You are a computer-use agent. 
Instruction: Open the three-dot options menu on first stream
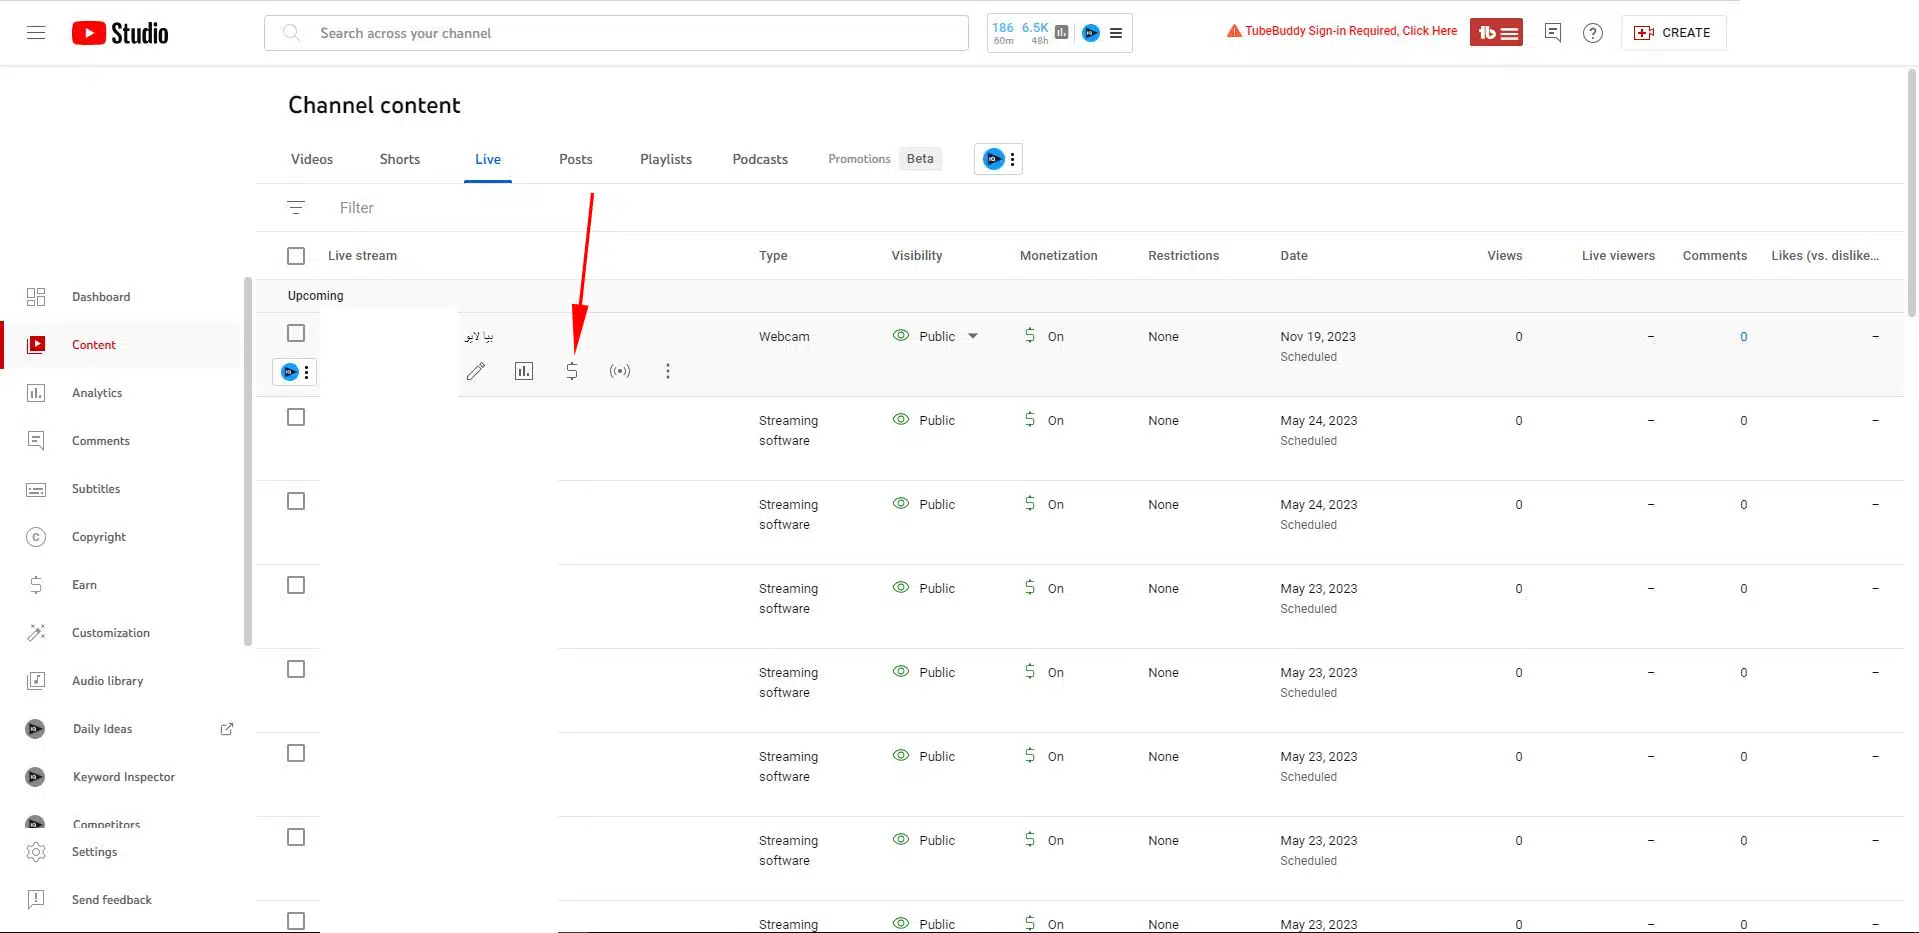click(x=668, y=371)
